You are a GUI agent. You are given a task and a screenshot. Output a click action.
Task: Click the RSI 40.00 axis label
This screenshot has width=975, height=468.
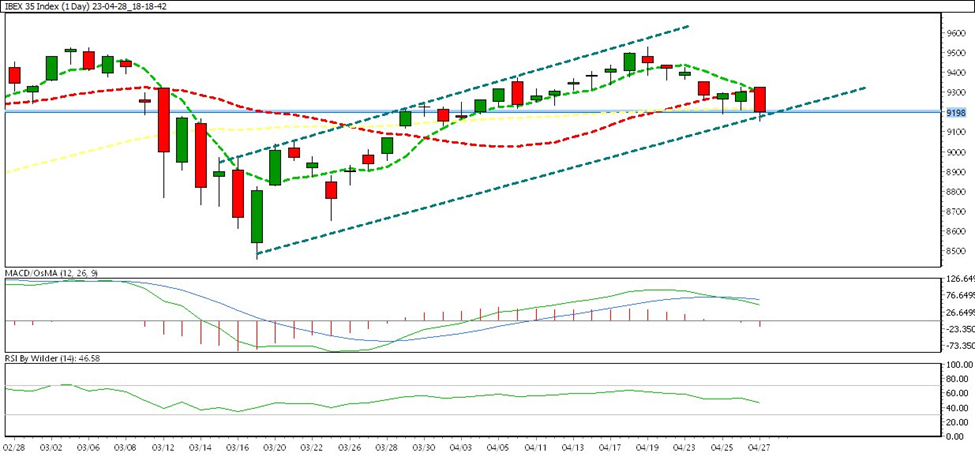960,408
